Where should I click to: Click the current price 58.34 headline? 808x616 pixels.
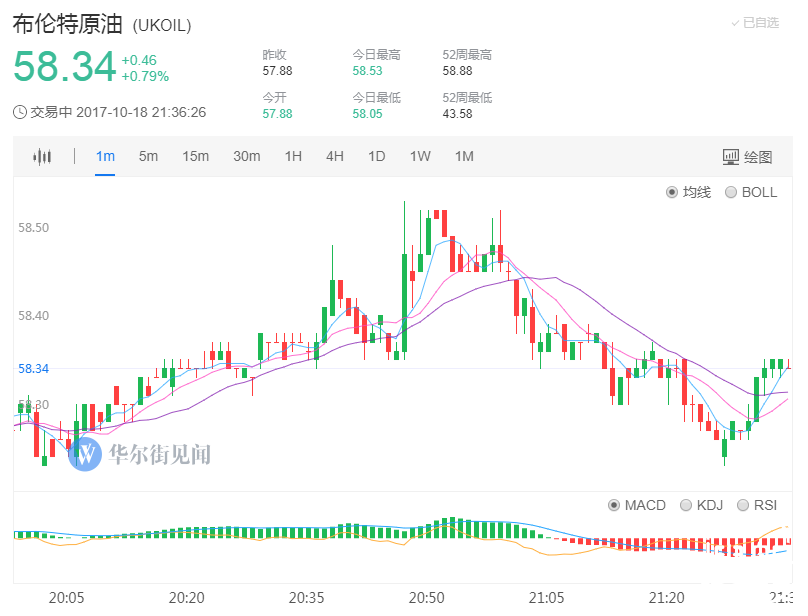64,66
